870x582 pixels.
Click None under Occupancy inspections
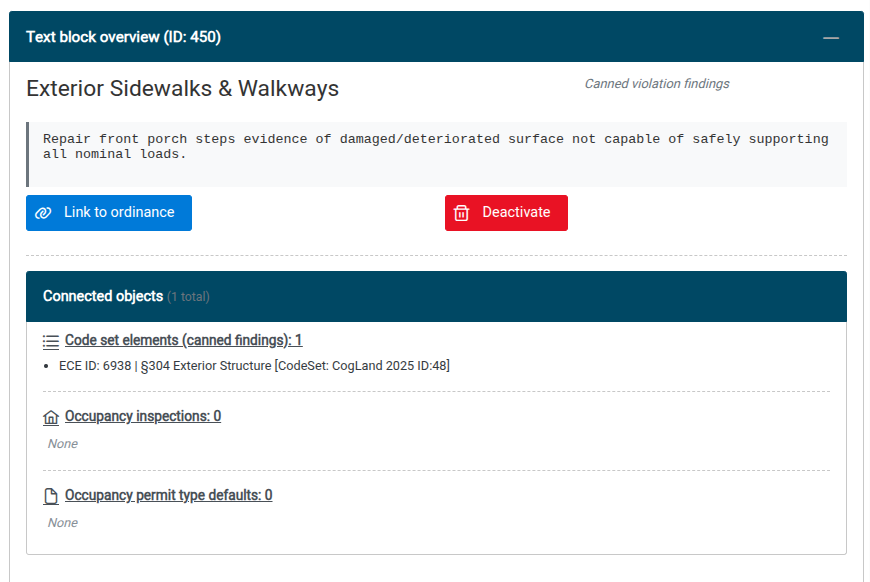[x=63, y=444]
